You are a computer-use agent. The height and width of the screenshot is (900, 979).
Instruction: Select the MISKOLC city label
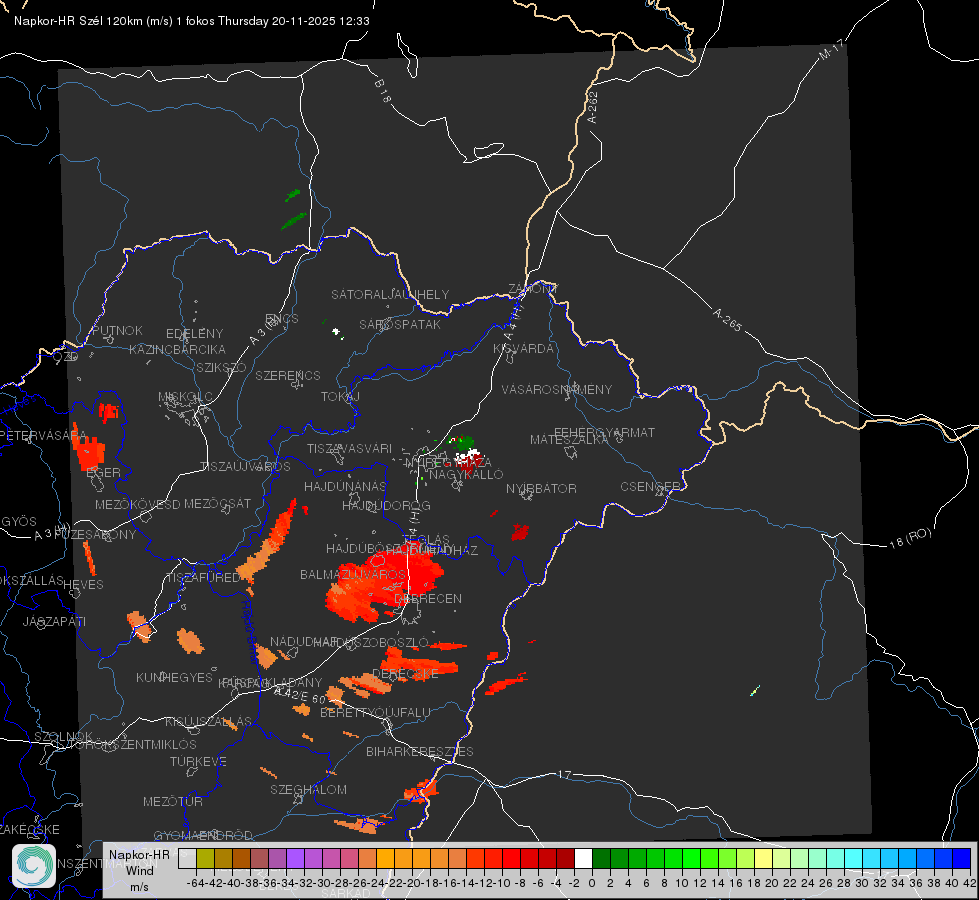pyautogui.click(x=185, y=397)
